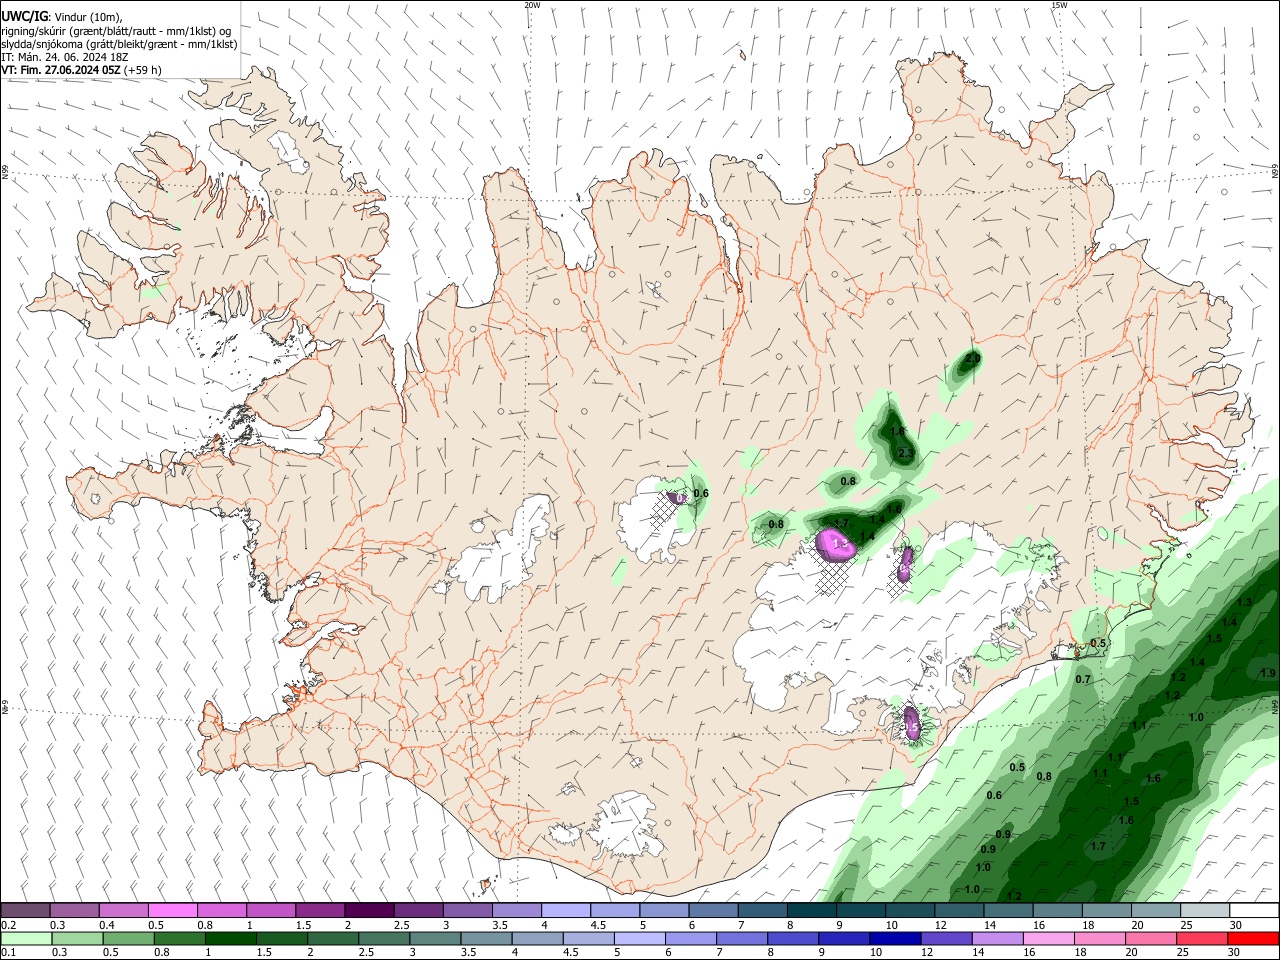Select upper legend swatch between 0.3 and 0.4

pos(74,911)
